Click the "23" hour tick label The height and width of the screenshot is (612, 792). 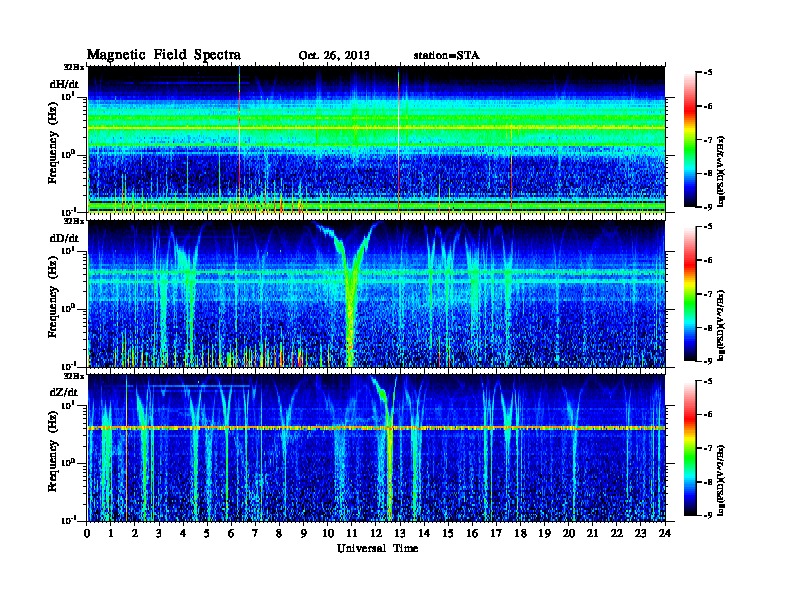640,533
